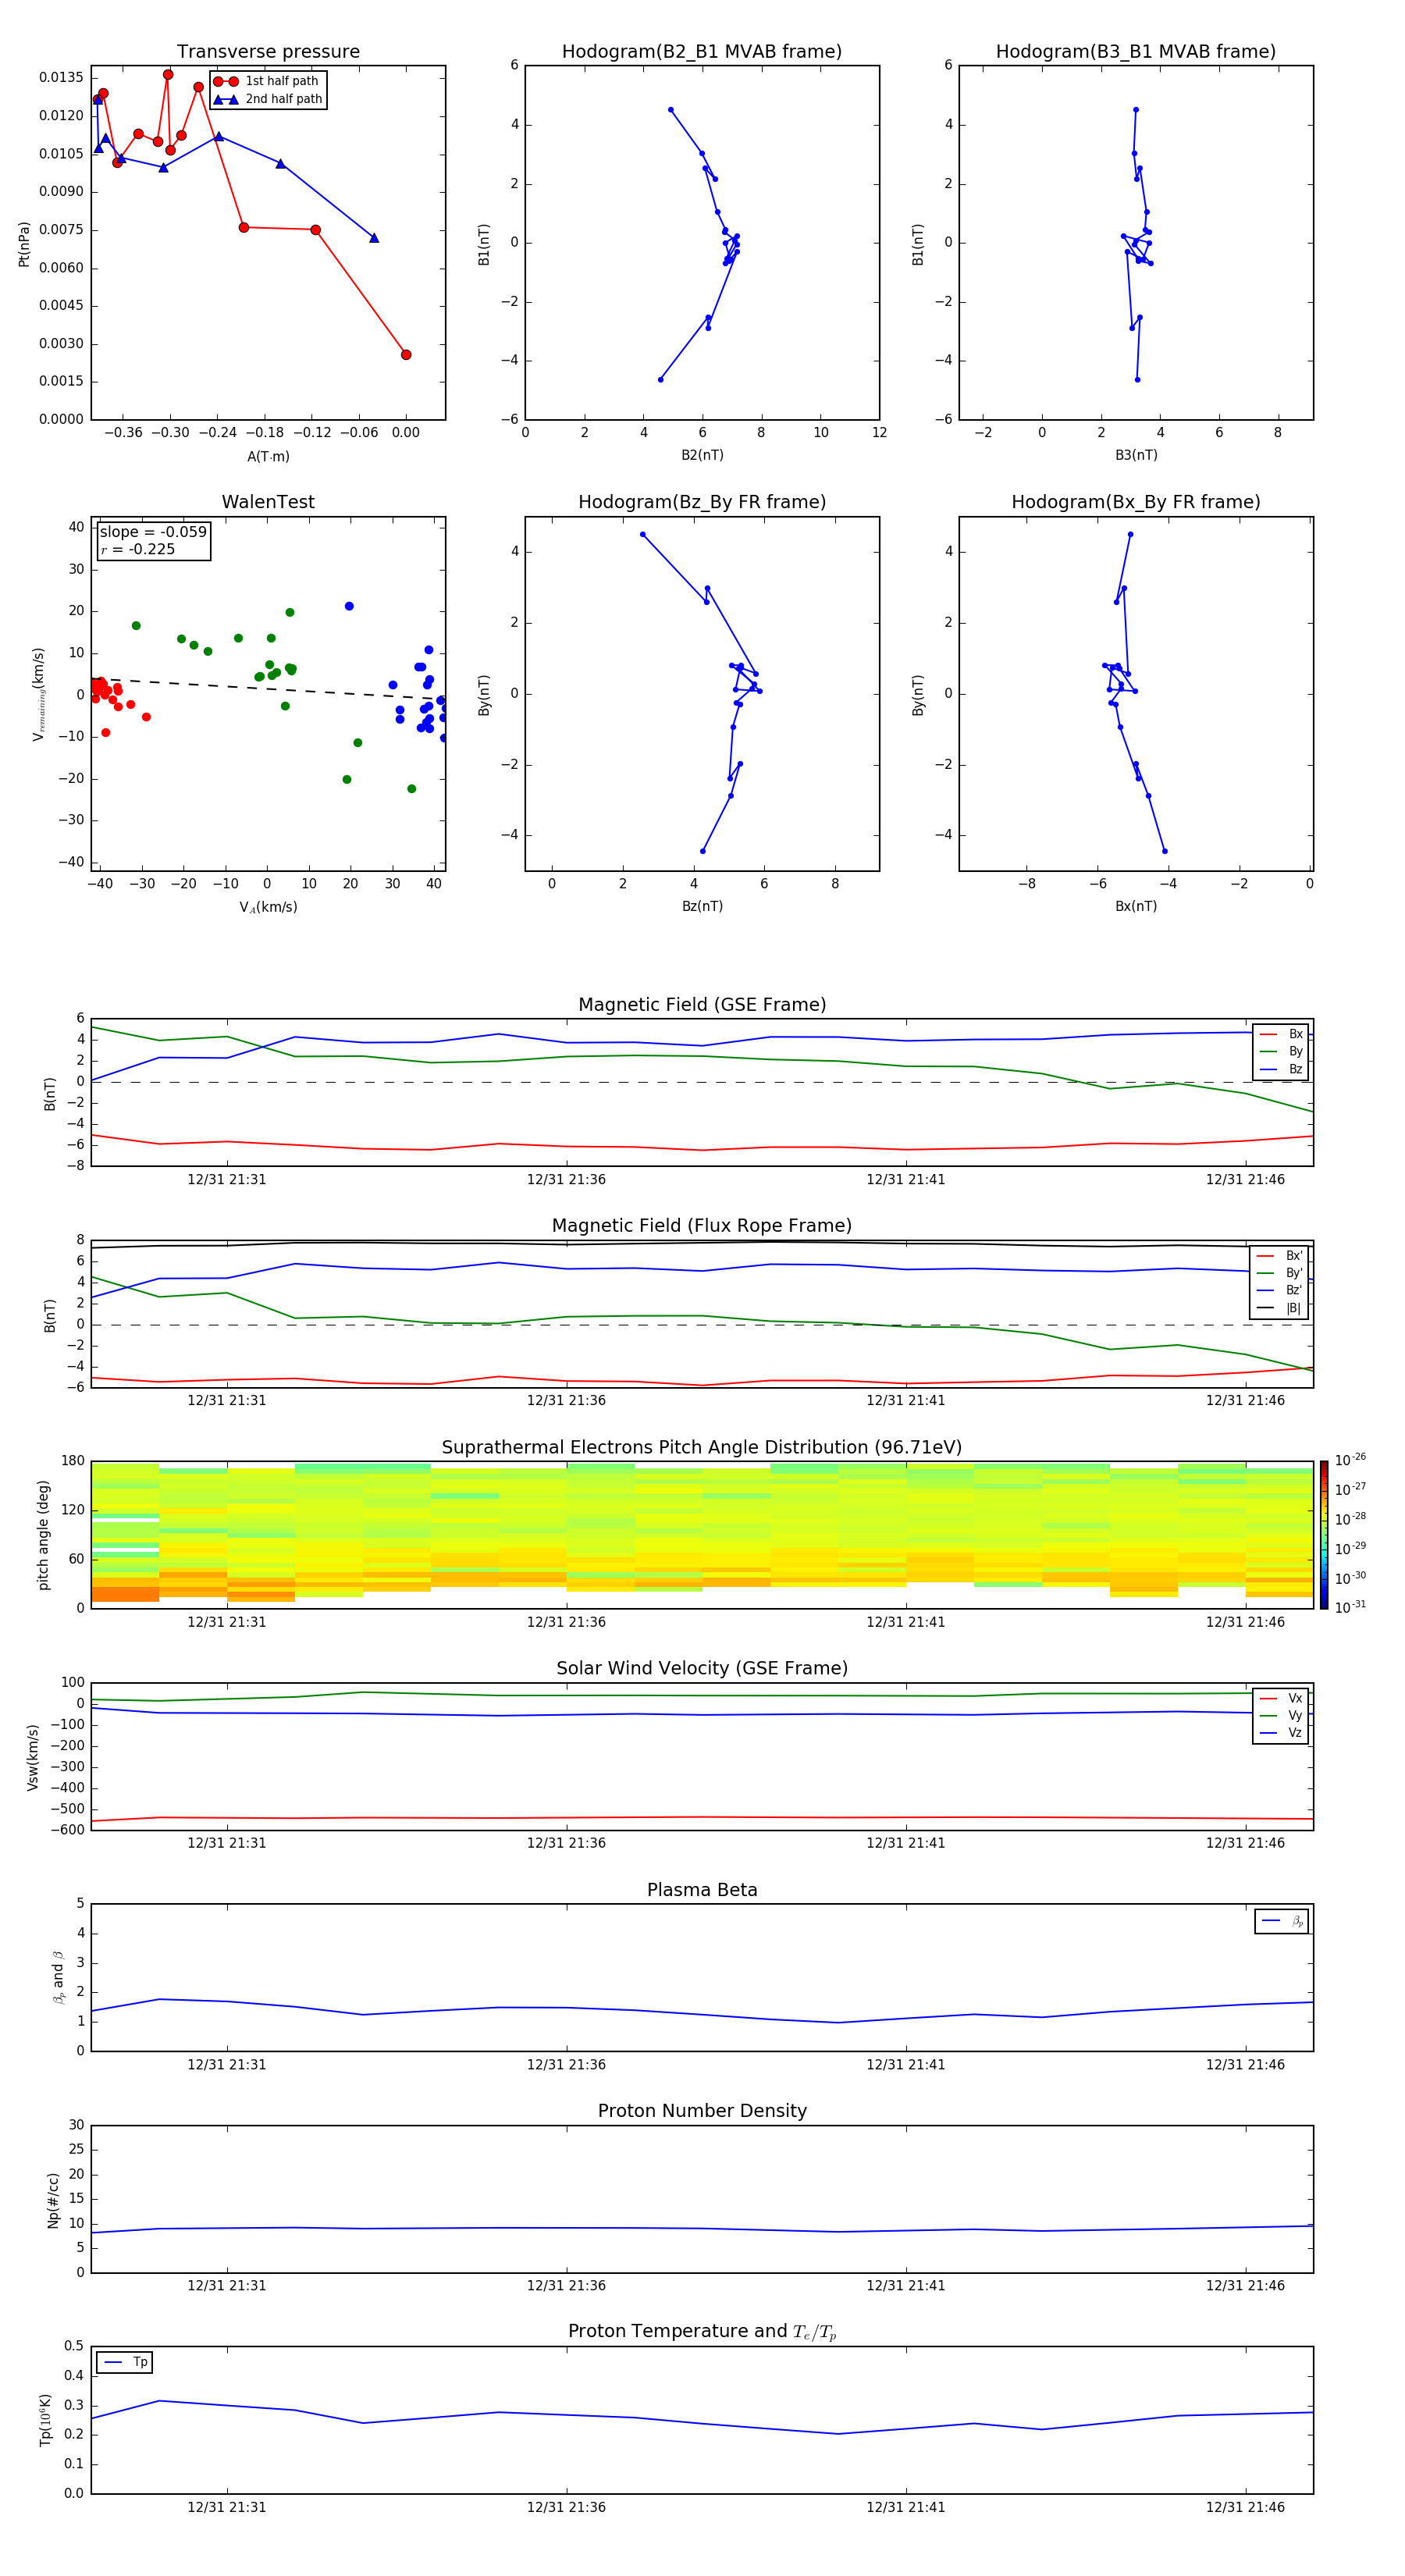Click the 12/31 21:31 tick under Proton Number Density
The width and height of the screenshot is (1405, 2576).
click(x=227, y=2285)
